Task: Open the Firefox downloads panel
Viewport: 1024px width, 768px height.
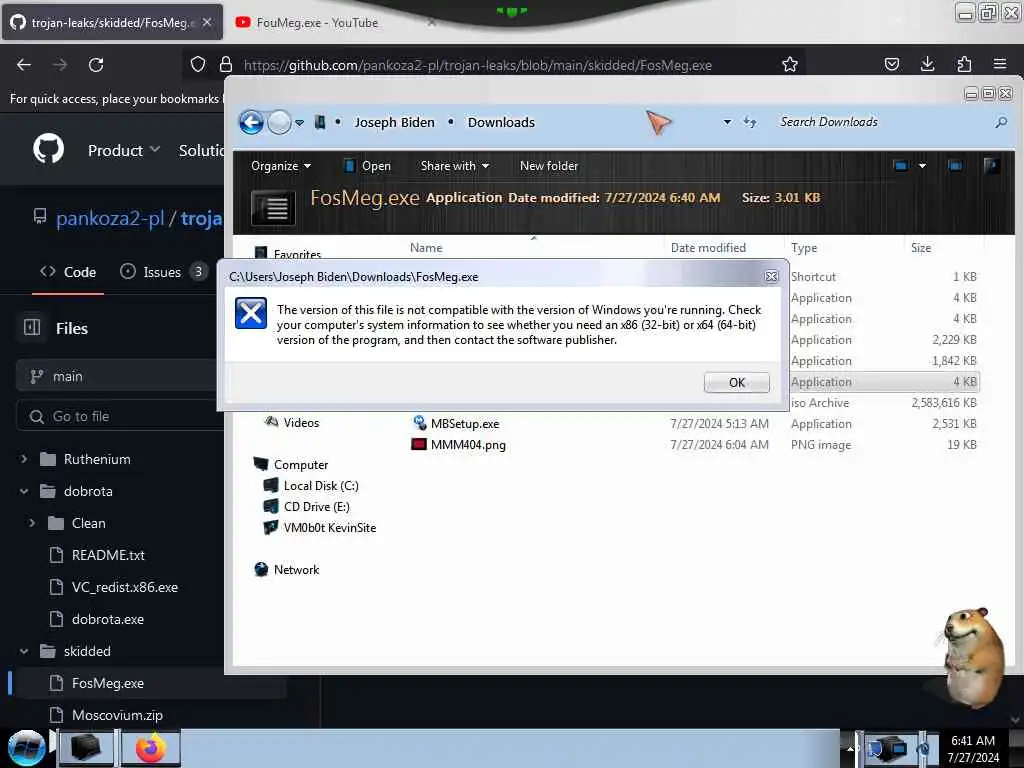Action: (x=927, y=64)
